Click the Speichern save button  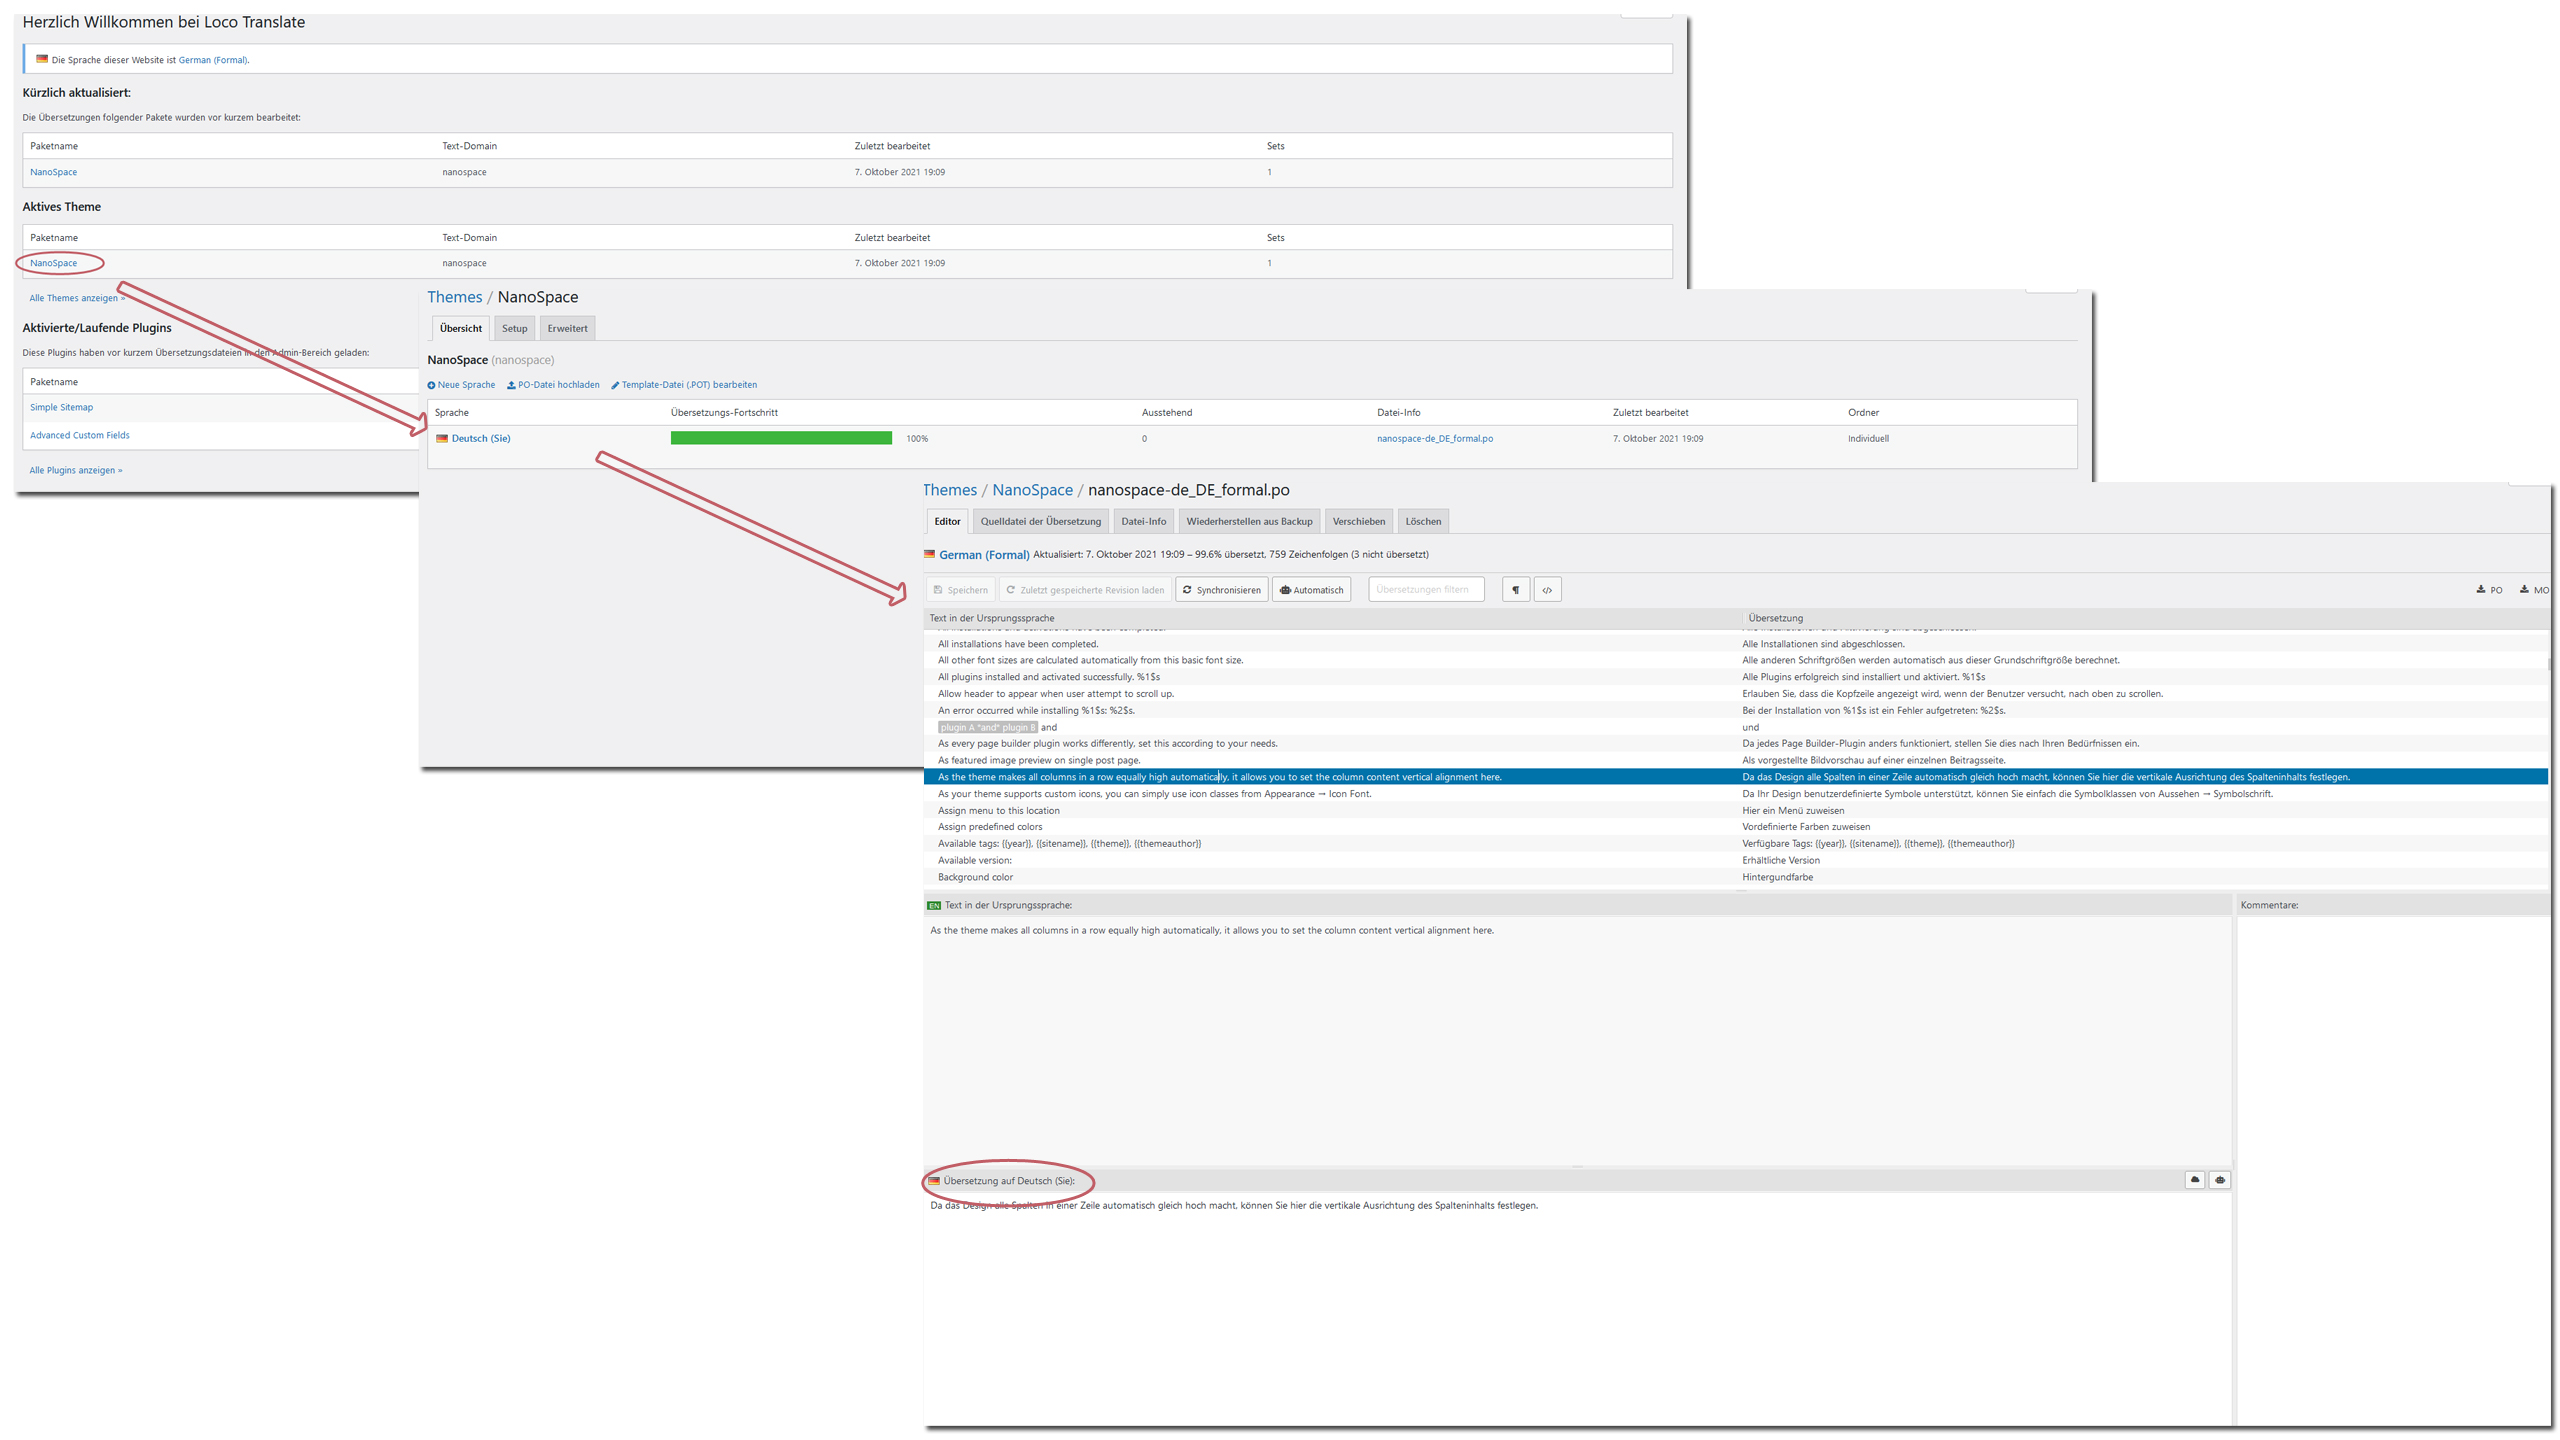pyautogui.click(x=960, y=589)
